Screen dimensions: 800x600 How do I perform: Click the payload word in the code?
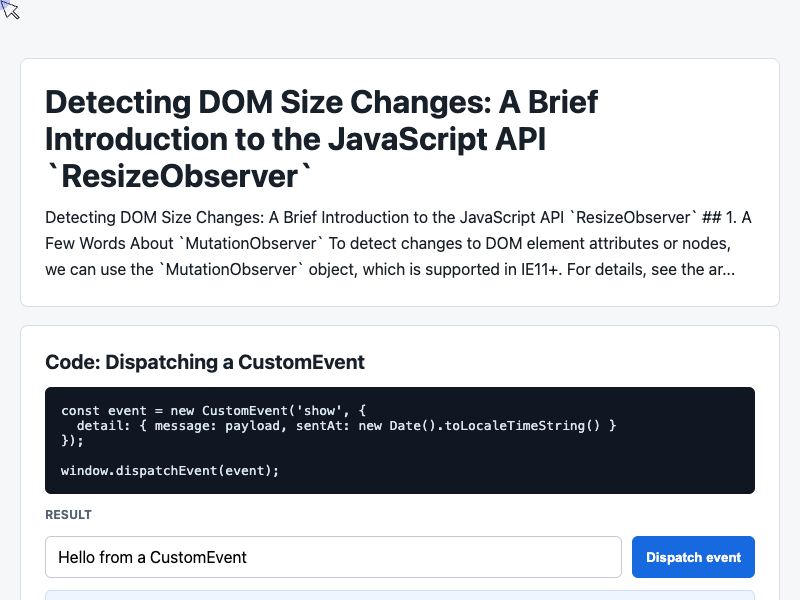pos(253,426)
